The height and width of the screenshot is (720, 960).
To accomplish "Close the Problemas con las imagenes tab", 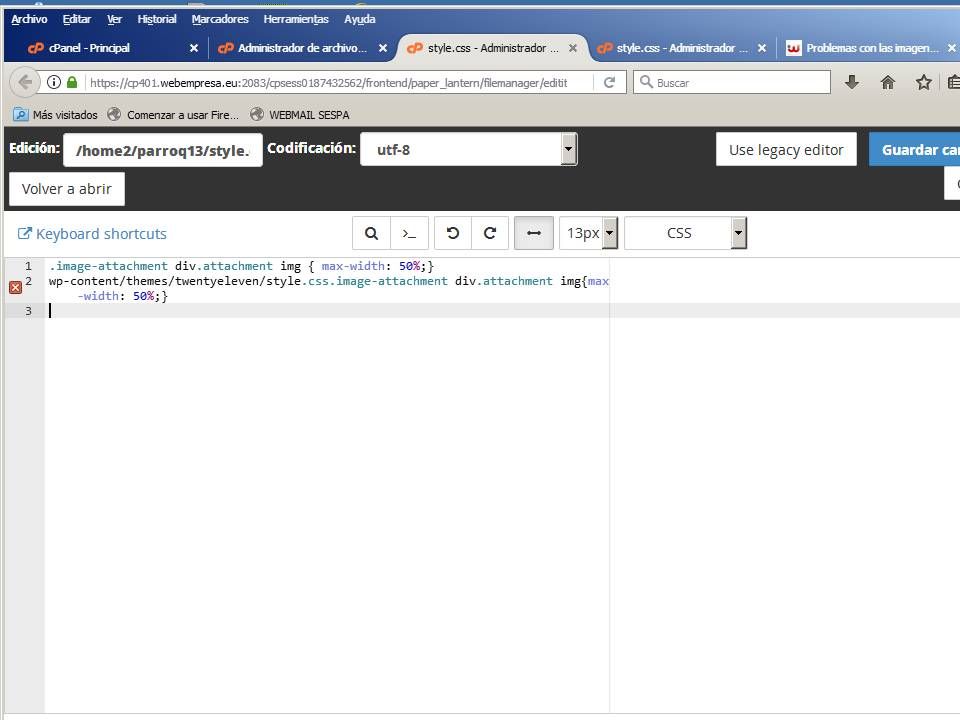I will [x=951, y=48].
